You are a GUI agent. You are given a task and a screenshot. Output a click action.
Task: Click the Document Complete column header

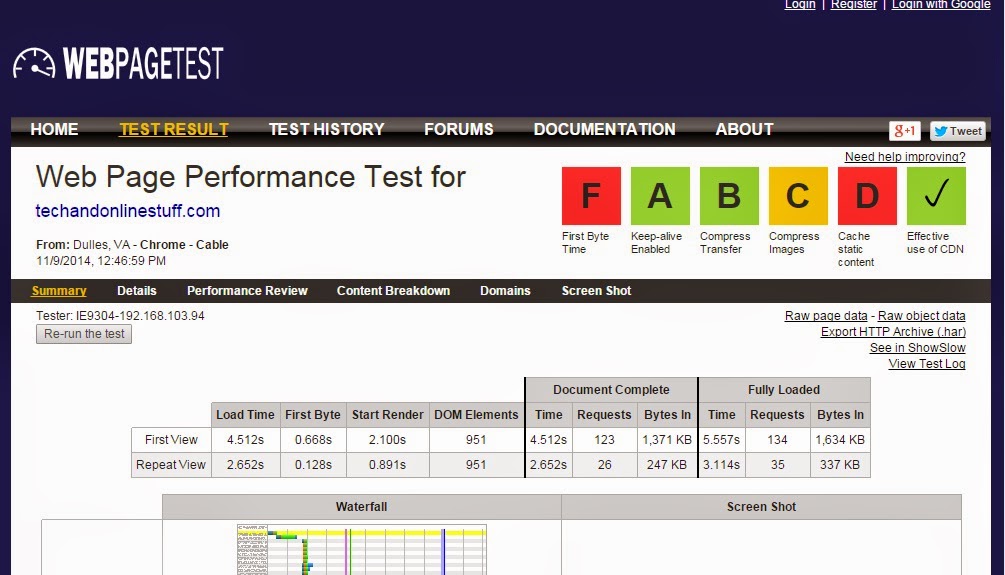click(611, 390)
